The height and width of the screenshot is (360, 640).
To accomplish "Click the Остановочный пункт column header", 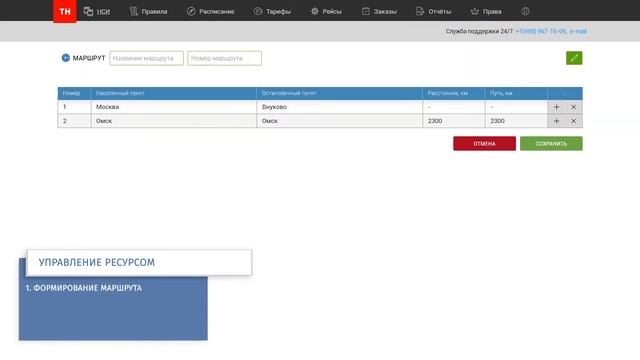I will click(x=340, y=93).
